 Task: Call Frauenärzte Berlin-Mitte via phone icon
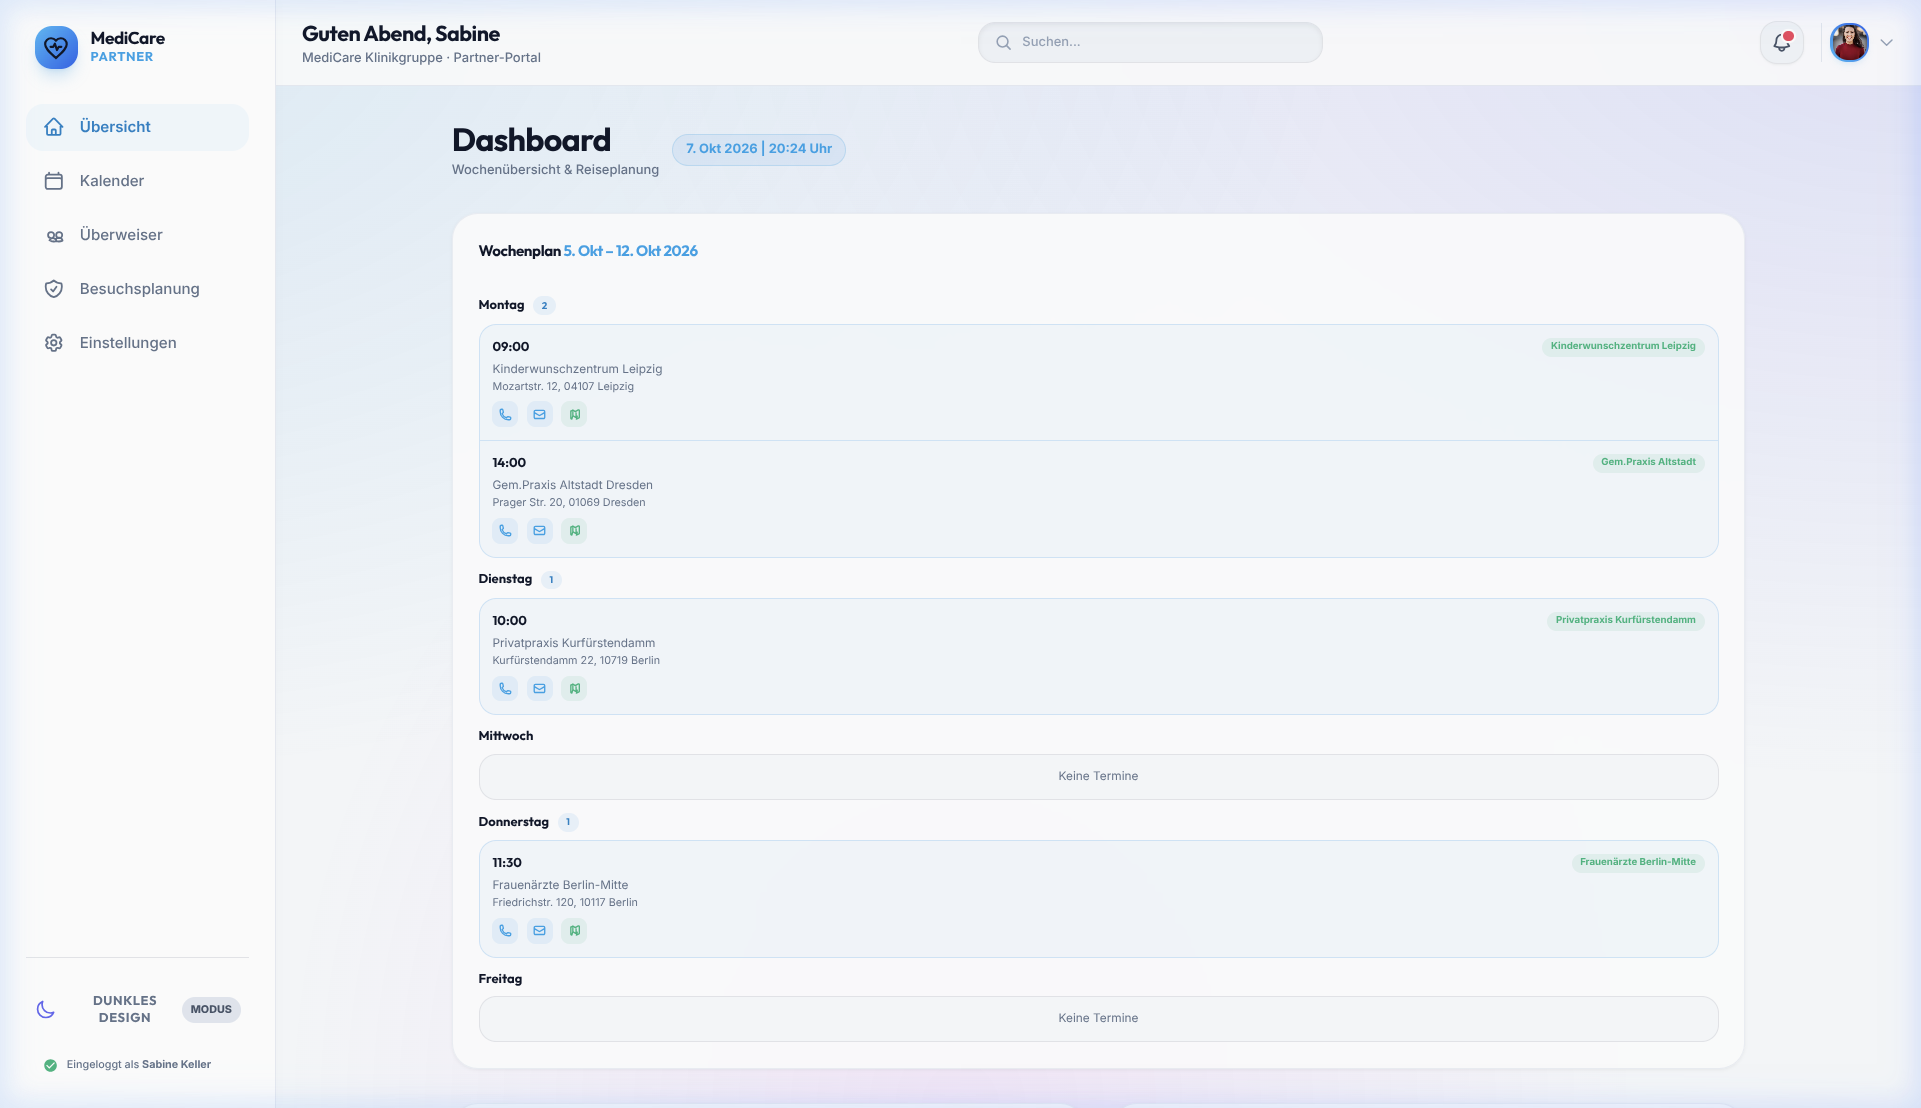tap(505, 931)
